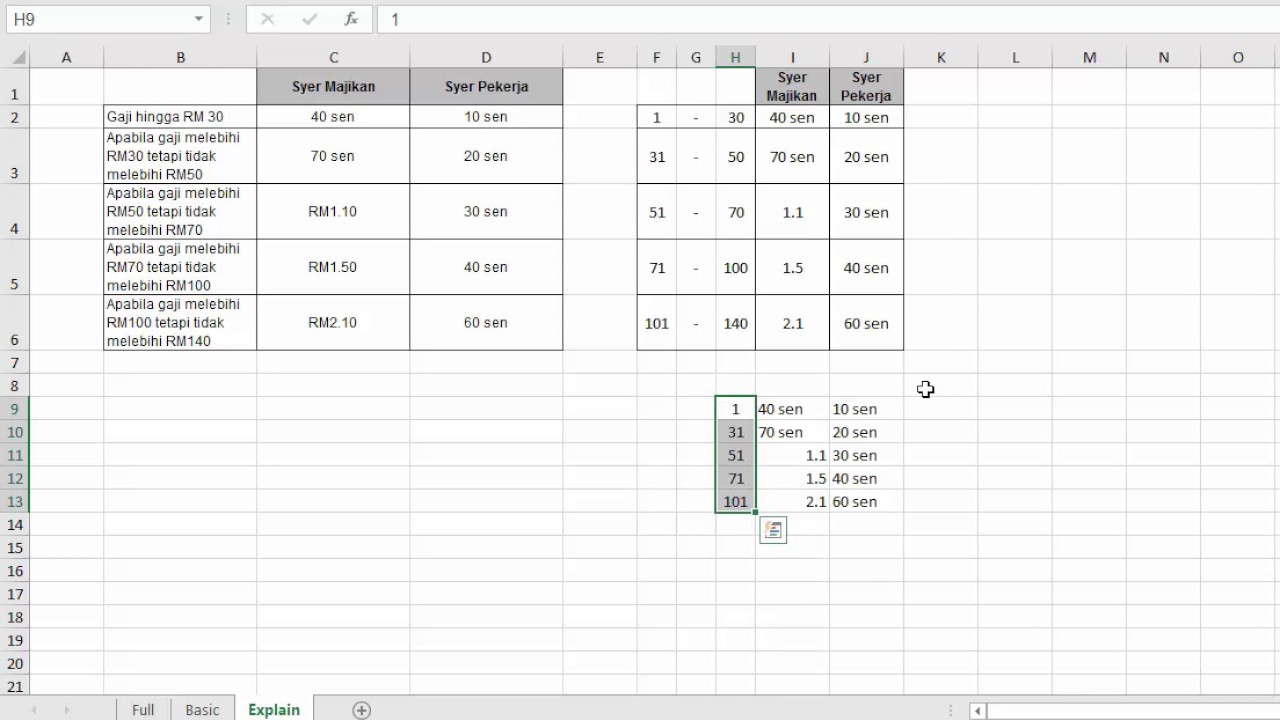Add a new sheet with plus icon
This screenshot has height=720, width=1280.
point(362,710)
